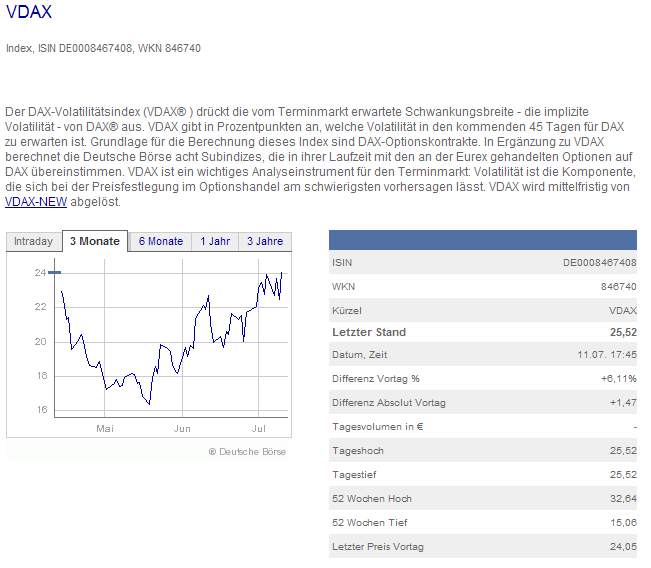Screen dimensions: 651x568
Task: Click the Tagesvolumen in € label
Action: point(378,427)
